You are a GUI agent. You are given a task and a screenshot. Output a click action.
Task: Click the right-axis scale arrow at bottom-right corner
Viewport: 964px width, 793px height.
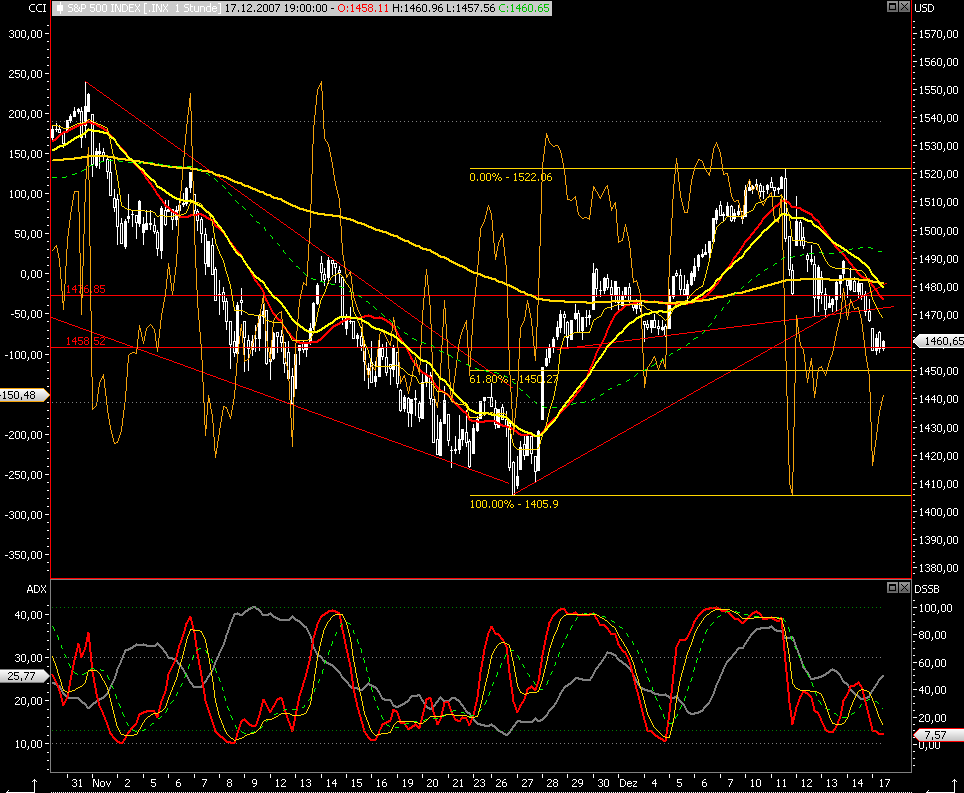click(x=939, y=786)
